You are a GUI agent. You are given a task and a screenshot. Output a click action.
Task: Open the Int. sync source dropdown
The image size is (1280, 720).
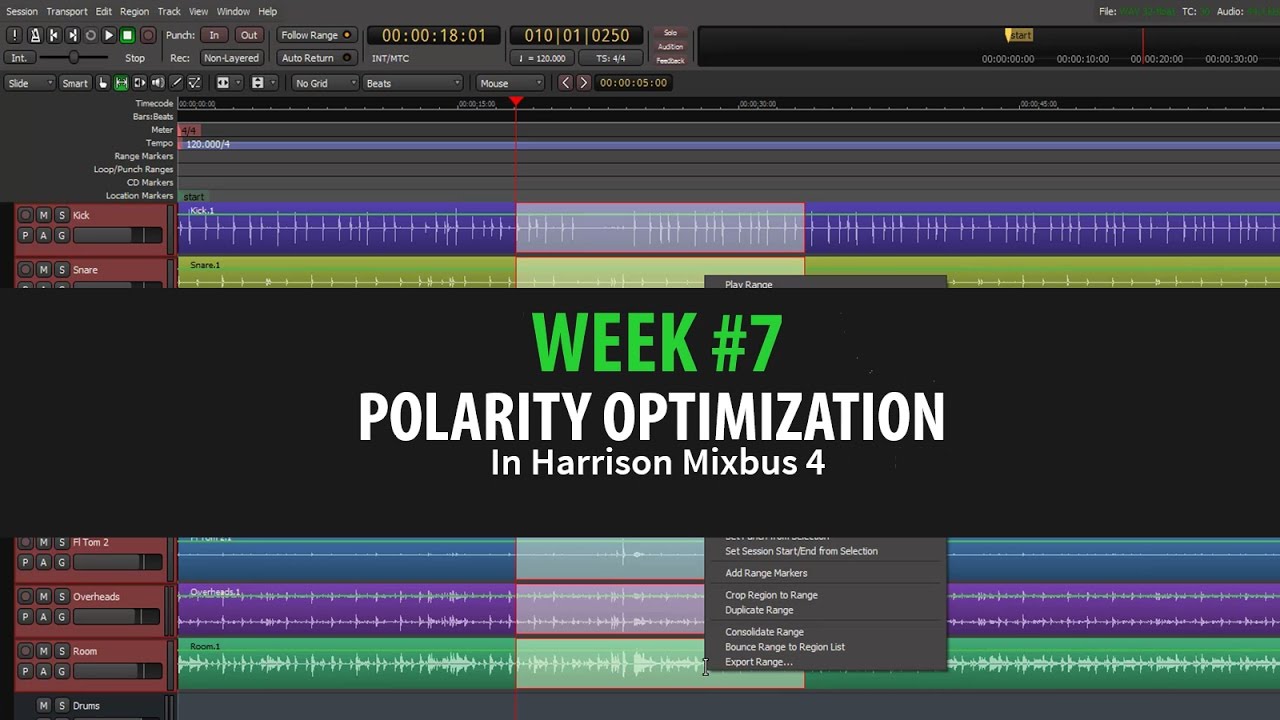(20, 58)
